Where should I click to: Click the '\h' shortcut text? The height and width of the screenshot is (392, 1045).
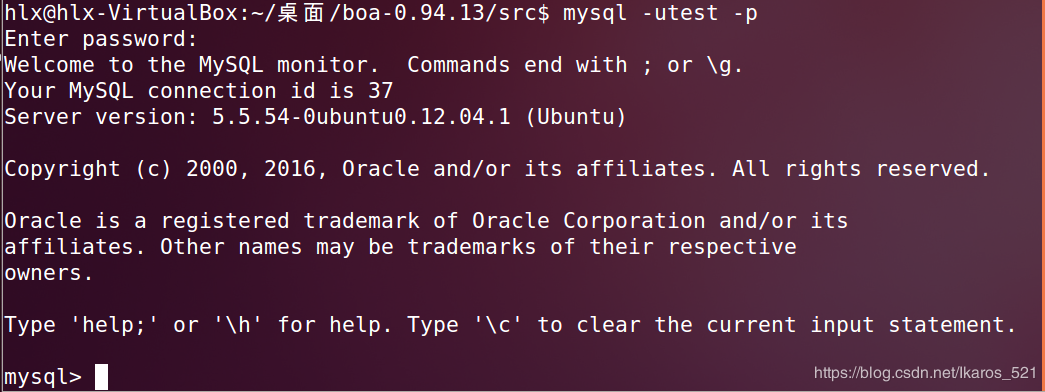[239, 325]
